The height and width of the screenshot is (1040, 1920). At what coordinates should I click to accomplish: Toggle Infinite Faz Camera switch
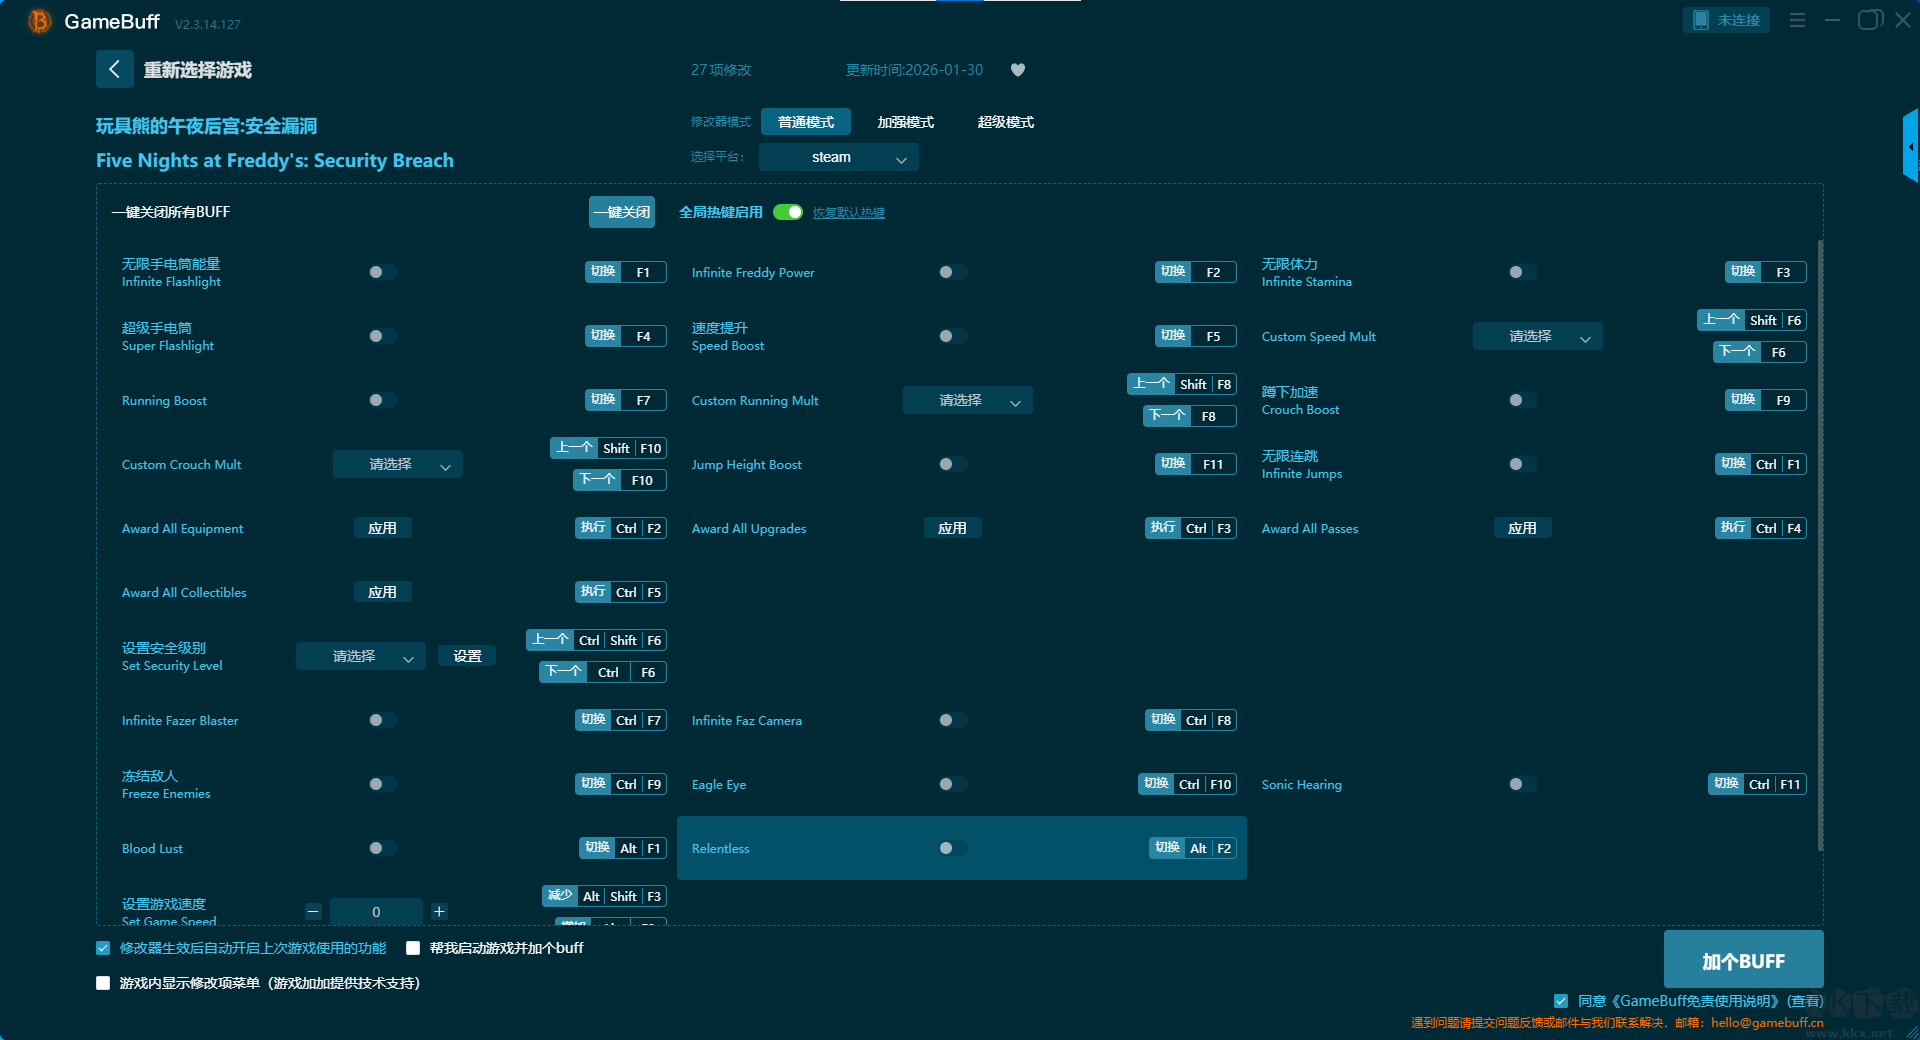[952, 720]
